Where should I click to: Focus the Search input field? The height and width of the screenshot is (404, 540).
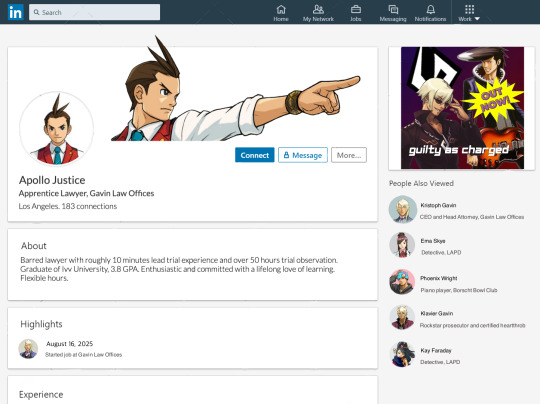pyautogui.click(x=94, y=12)
